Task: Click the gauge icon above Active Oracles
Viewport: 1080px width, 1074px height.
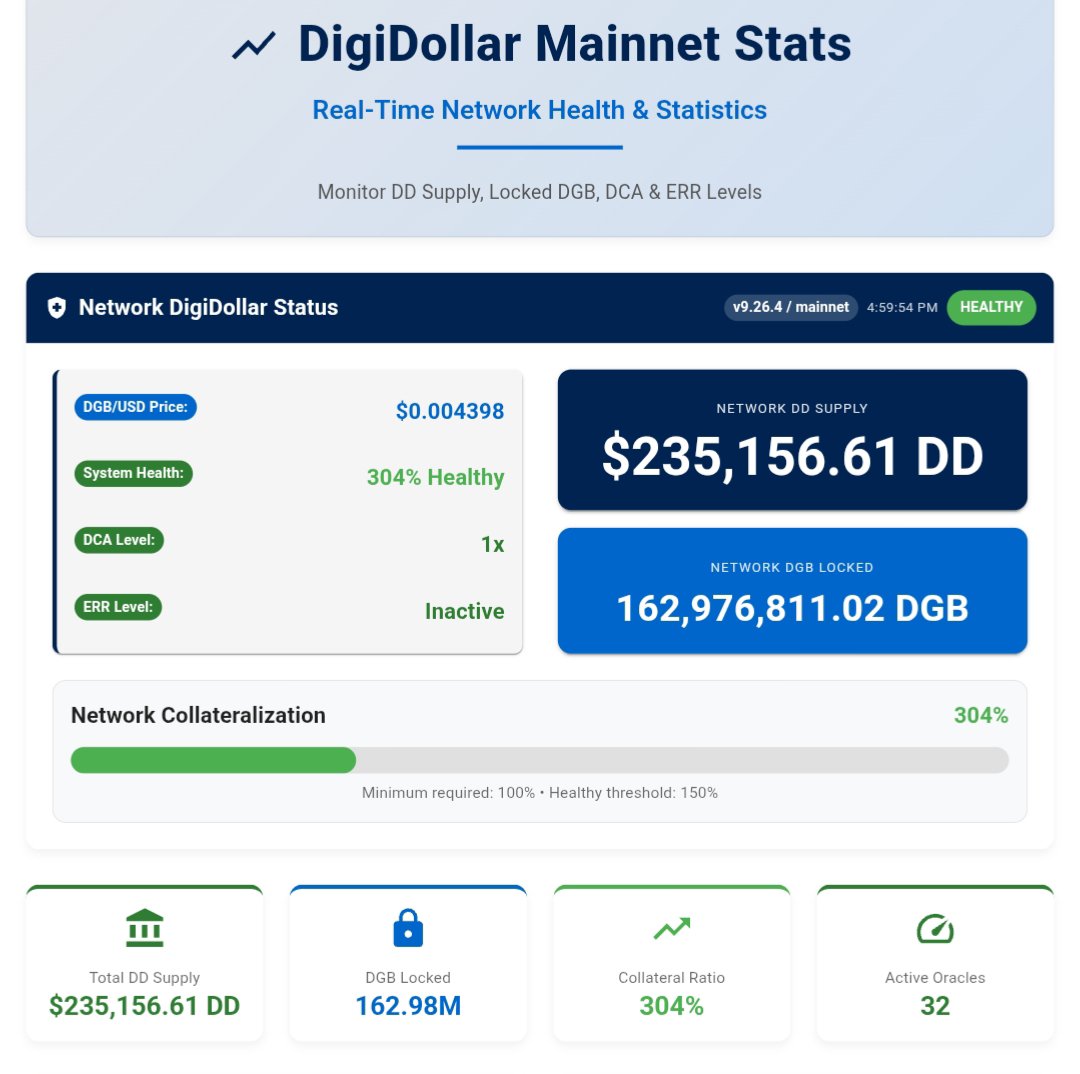Action: [x=935, y=928]
